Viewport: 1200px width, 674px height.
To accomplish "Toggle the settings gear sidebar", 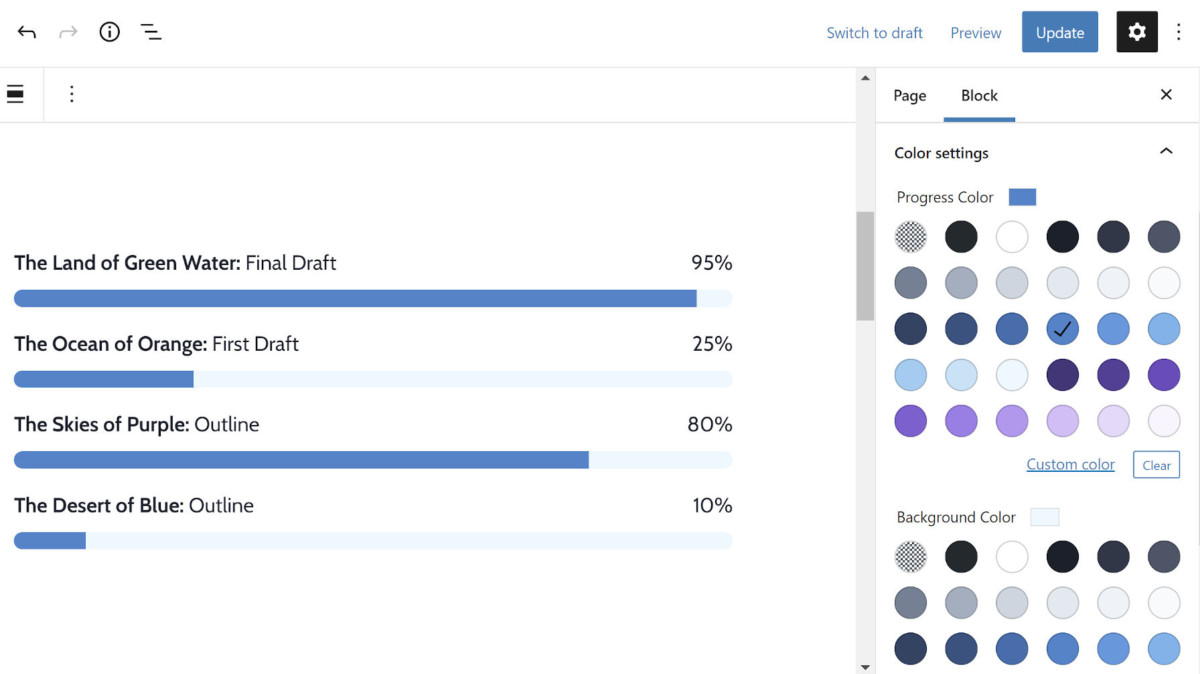I will [x=1136, y=32].
